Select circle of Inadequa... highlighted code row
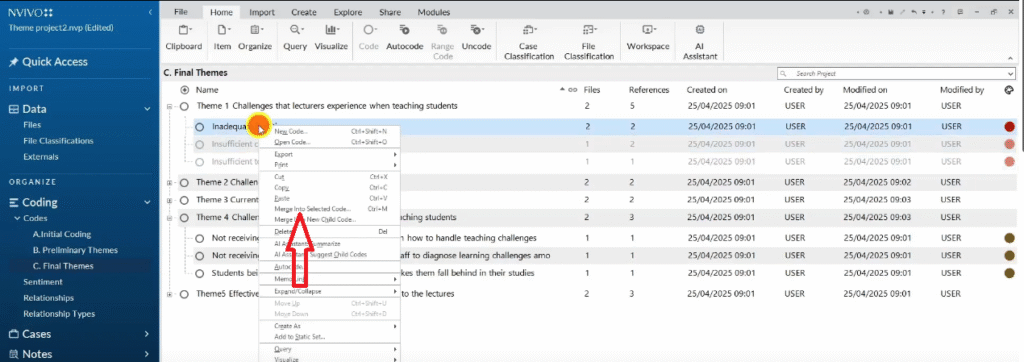The image size is (1024, 362). click(x=200, y=127)
